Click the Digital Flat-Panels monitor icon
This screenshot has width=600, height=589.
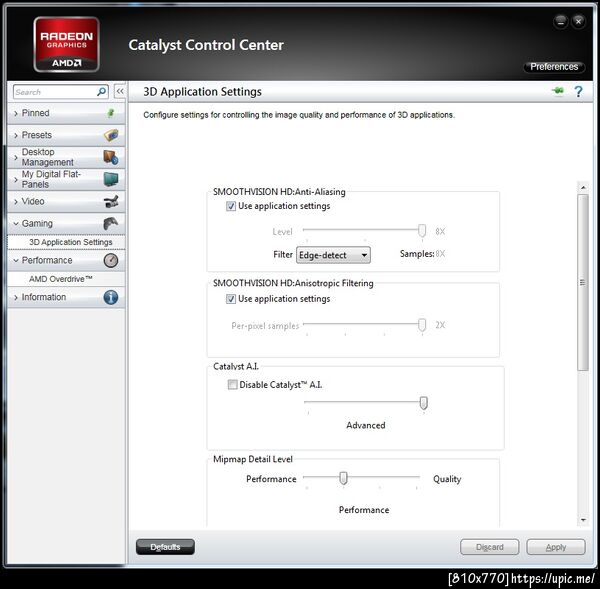[x=111, y=179]
